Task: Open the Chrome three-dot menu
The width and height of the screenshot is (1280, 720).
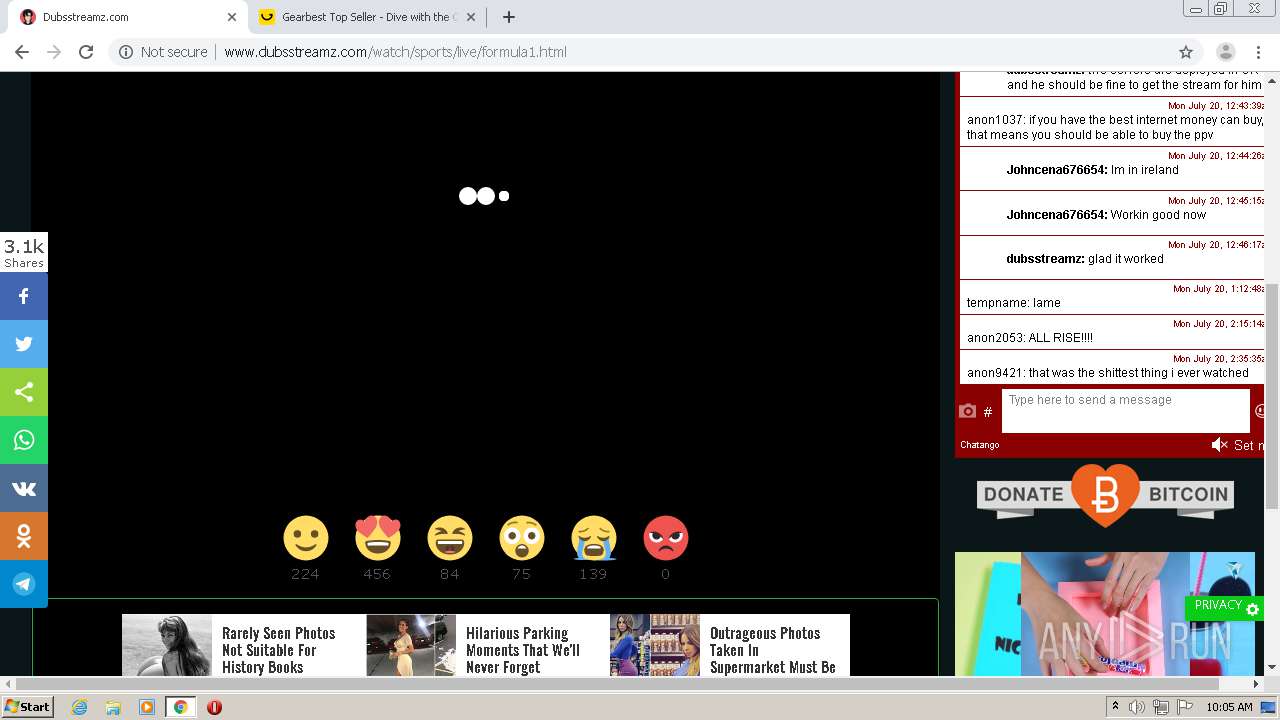Action: tap(1258, 52)
